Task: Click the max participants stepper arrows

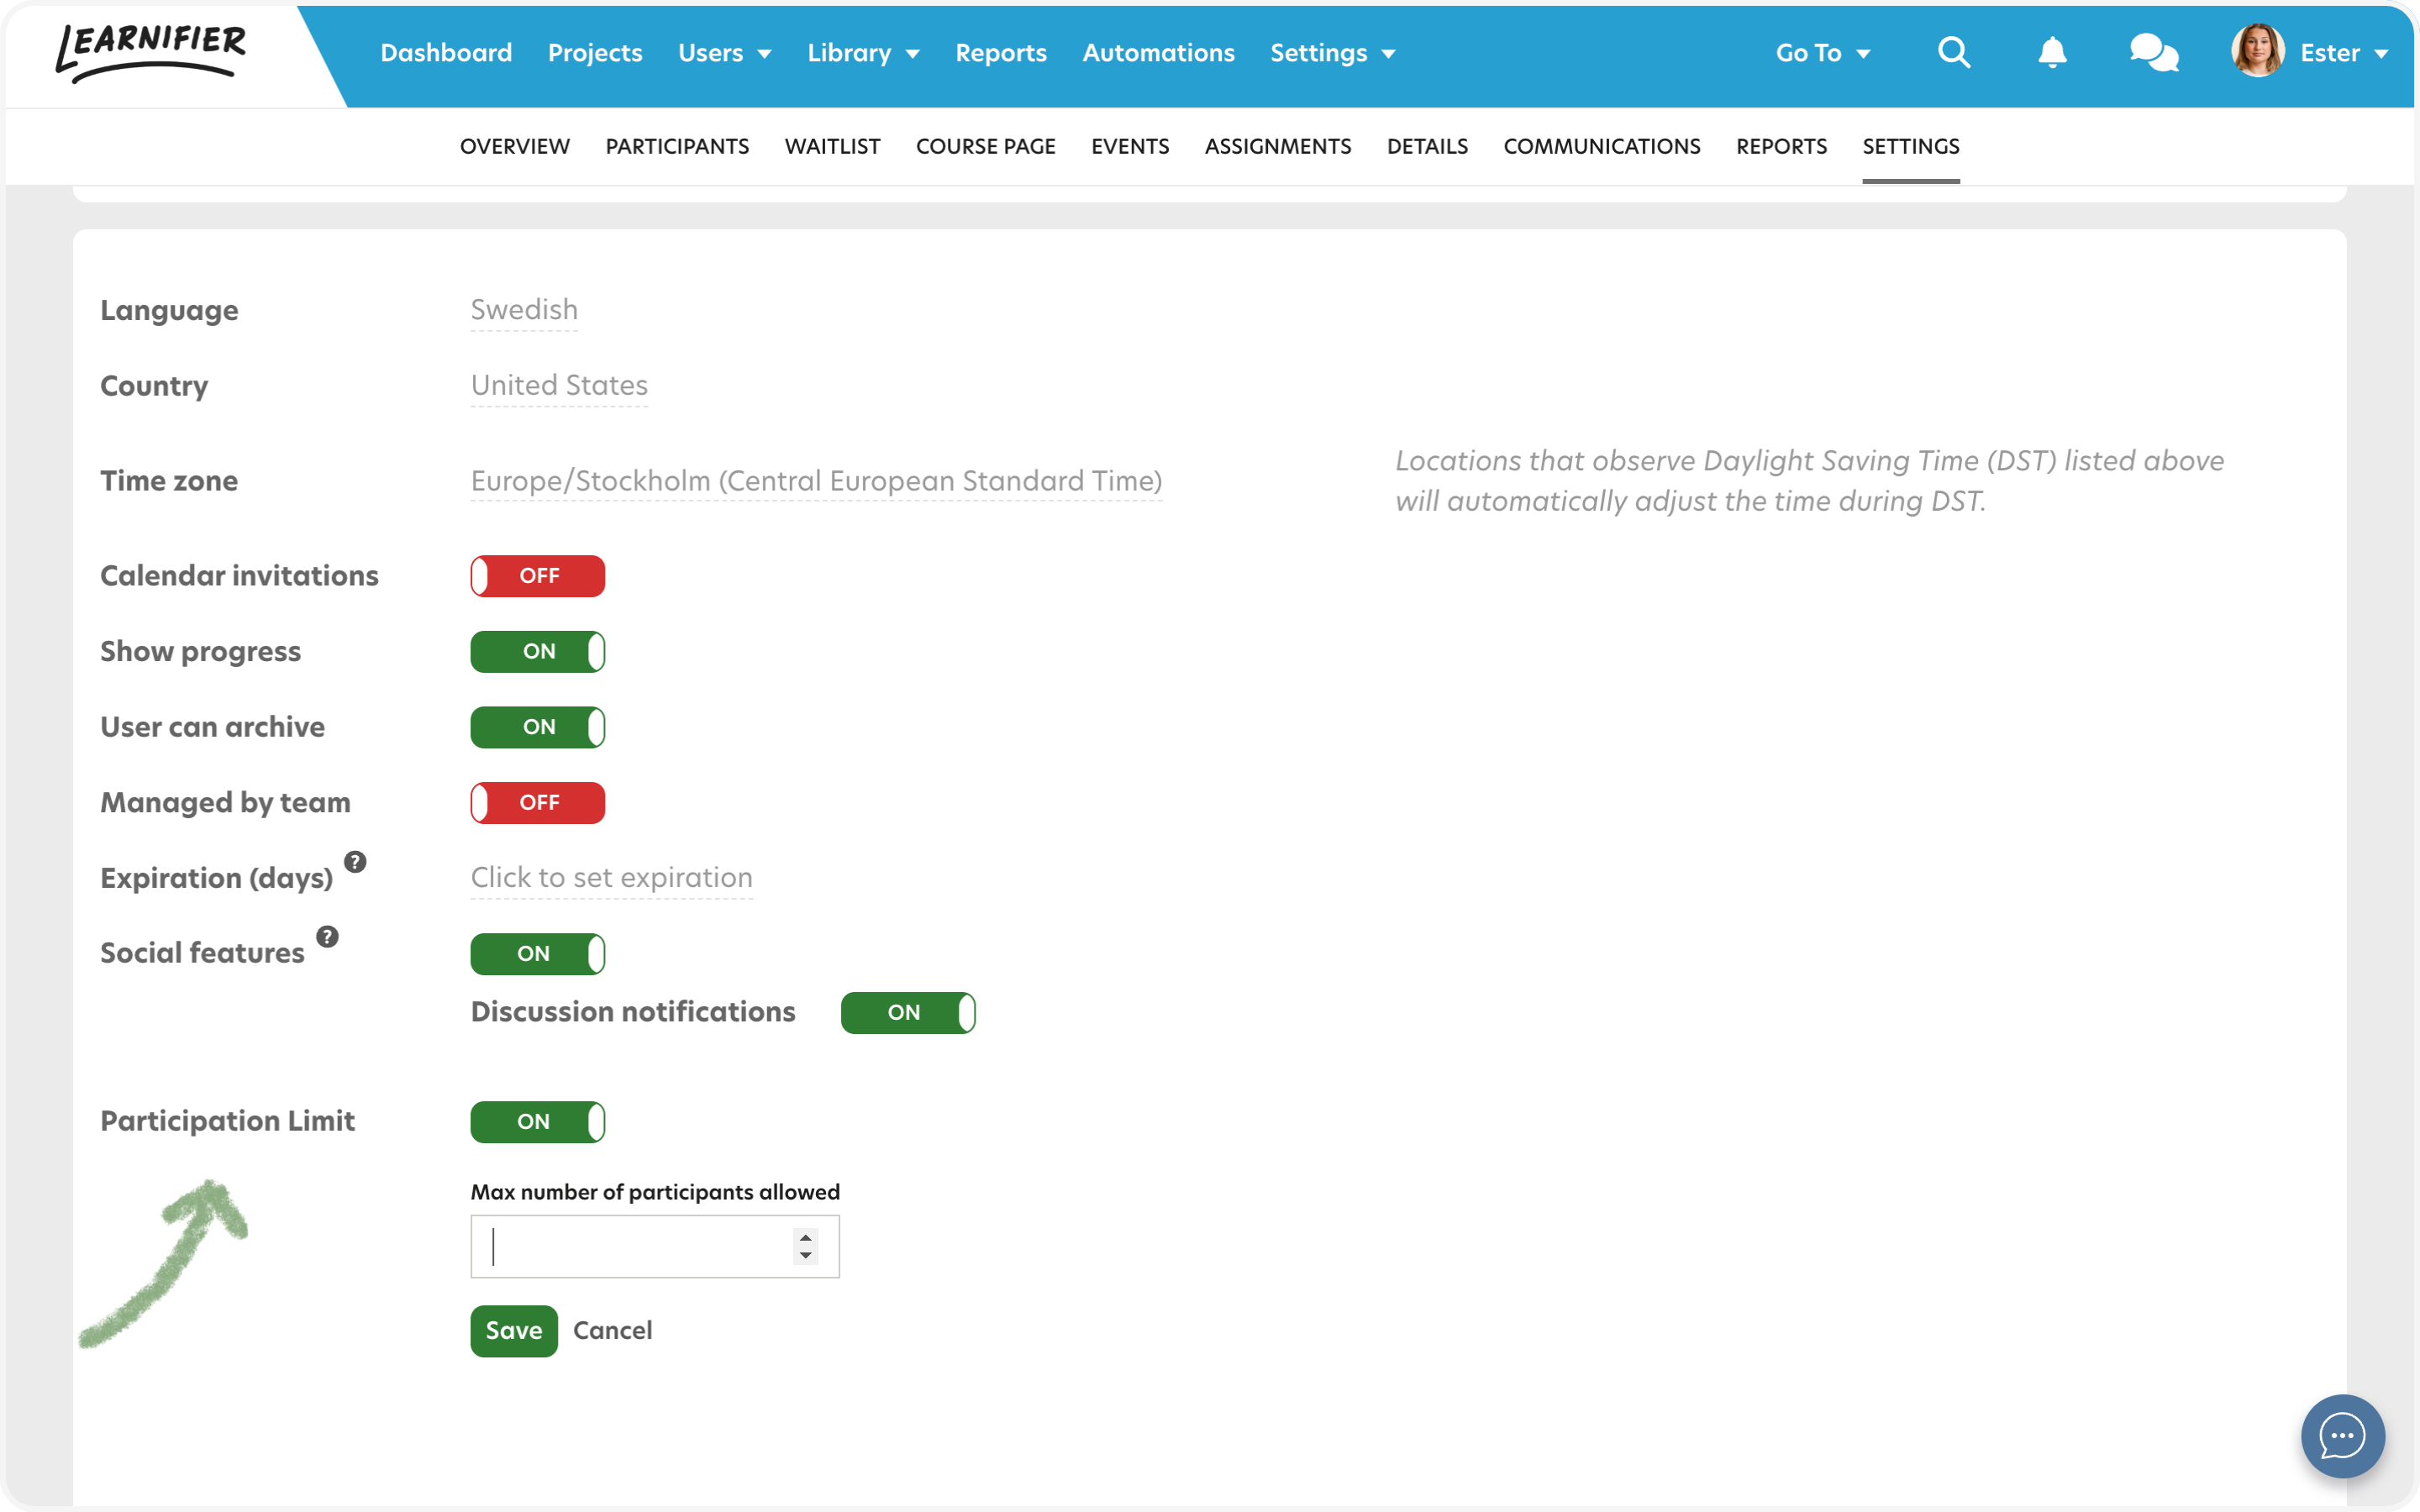Action: (806, 1246)
